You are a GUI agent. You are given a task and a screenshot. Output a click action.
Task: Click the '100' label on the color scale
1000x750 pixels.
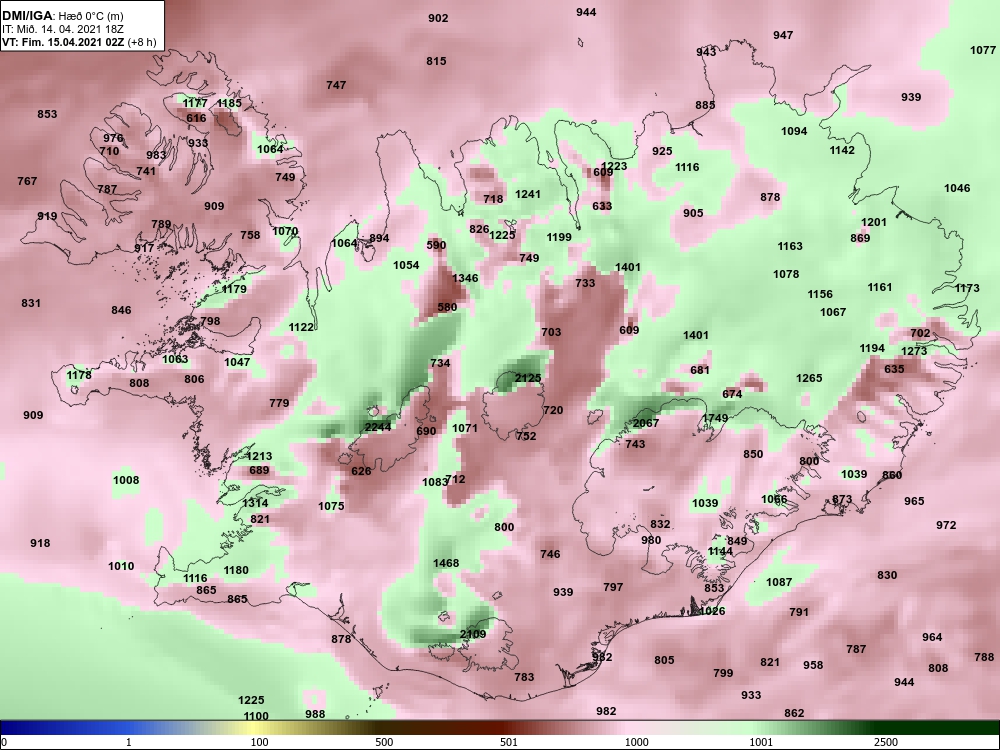tap(259, 742)
